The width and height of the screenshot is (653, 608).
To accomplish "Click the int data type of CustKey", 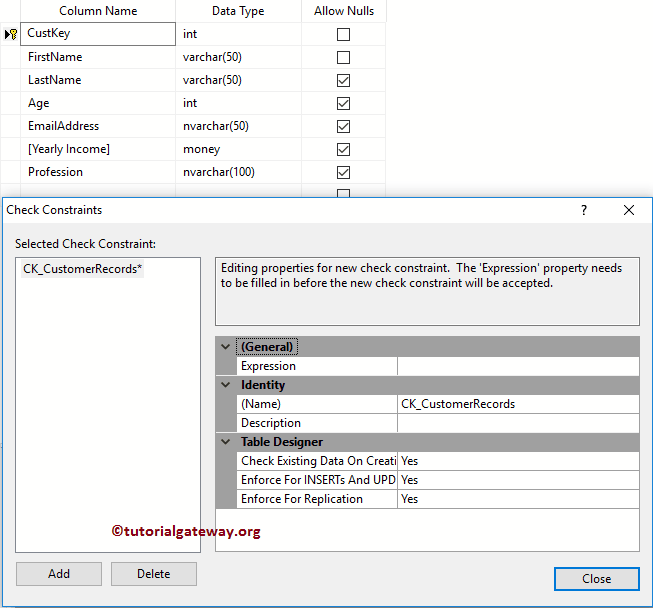I will (x=239, y=34).
